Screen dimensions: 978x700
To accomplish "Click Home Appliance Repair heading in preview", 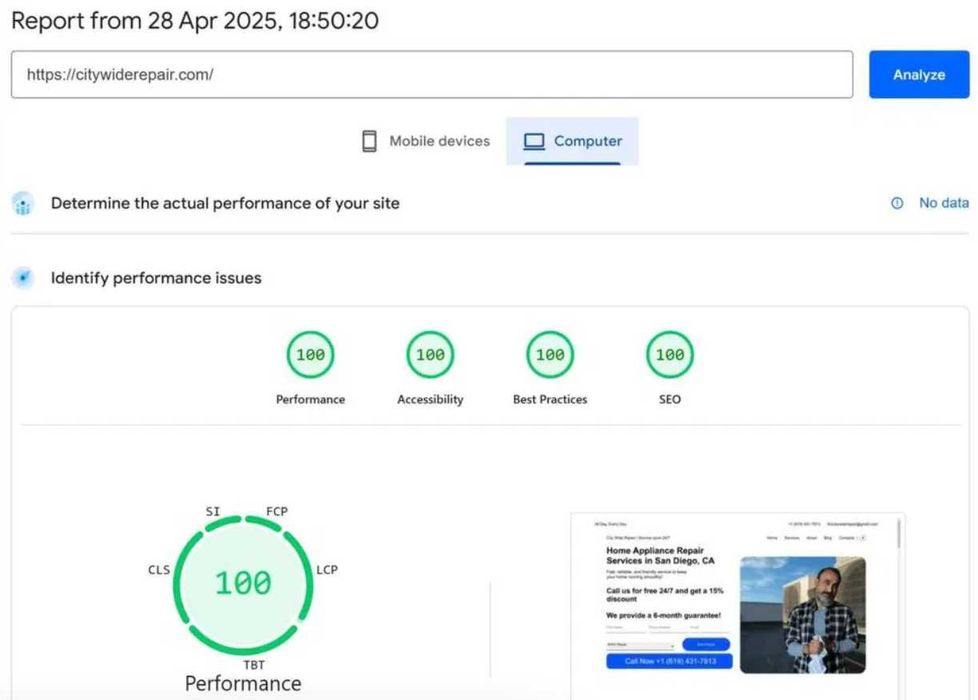I will coord(660,555).
